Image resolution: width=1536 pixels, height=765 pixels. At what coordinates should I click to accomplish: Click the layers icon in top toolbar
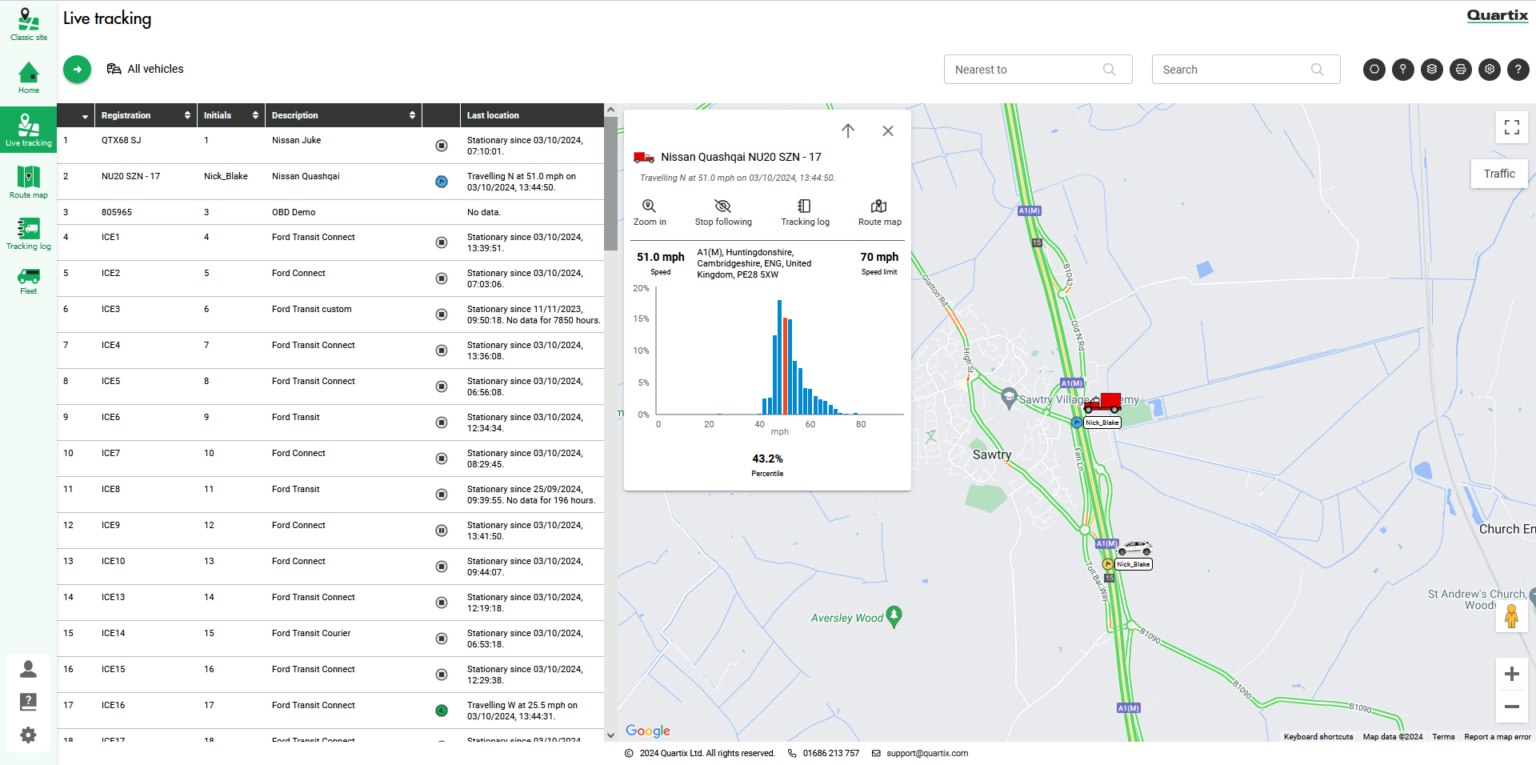1432,69
